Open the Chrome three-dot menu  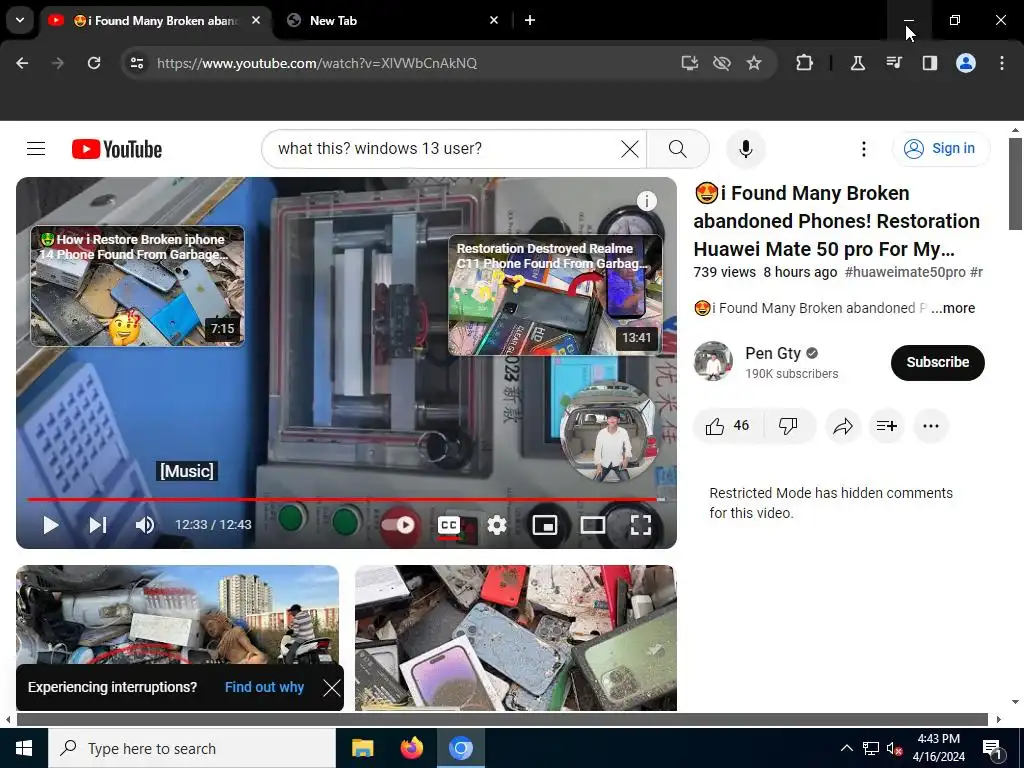pos(1002,63)
